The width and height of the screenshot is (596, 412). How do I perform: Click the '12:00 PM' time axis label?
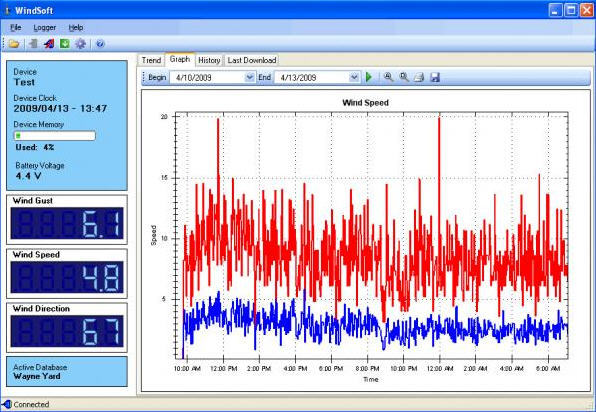click(x=224, y=369)
